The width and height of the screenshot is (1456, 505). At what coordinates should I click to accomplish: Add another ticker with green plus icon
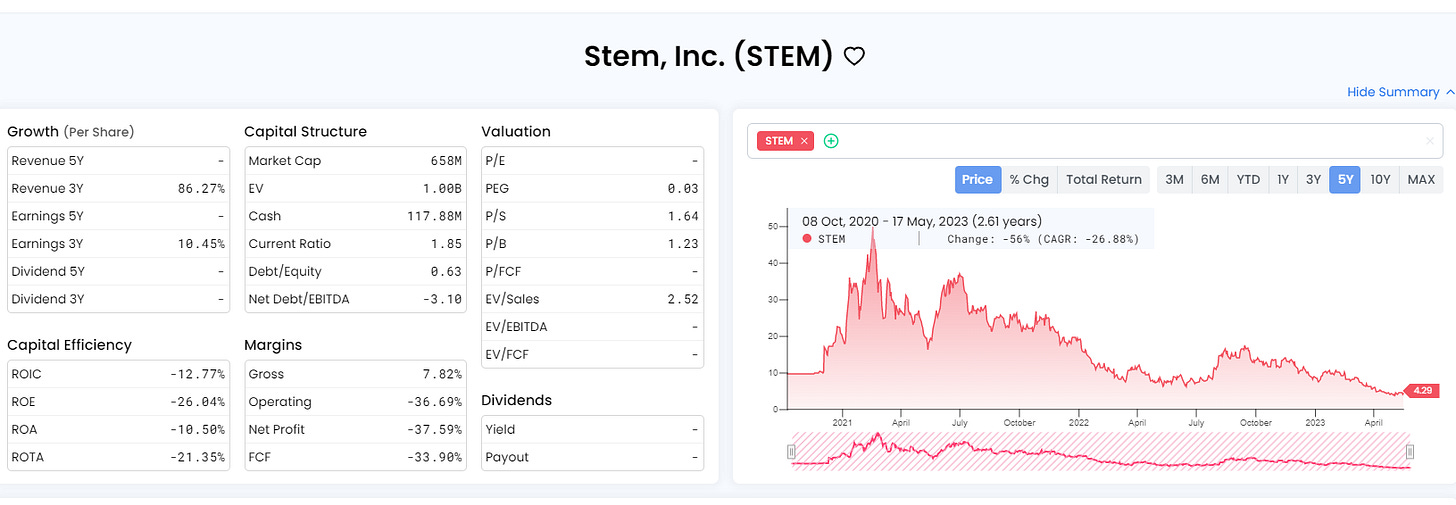(831, 141)
